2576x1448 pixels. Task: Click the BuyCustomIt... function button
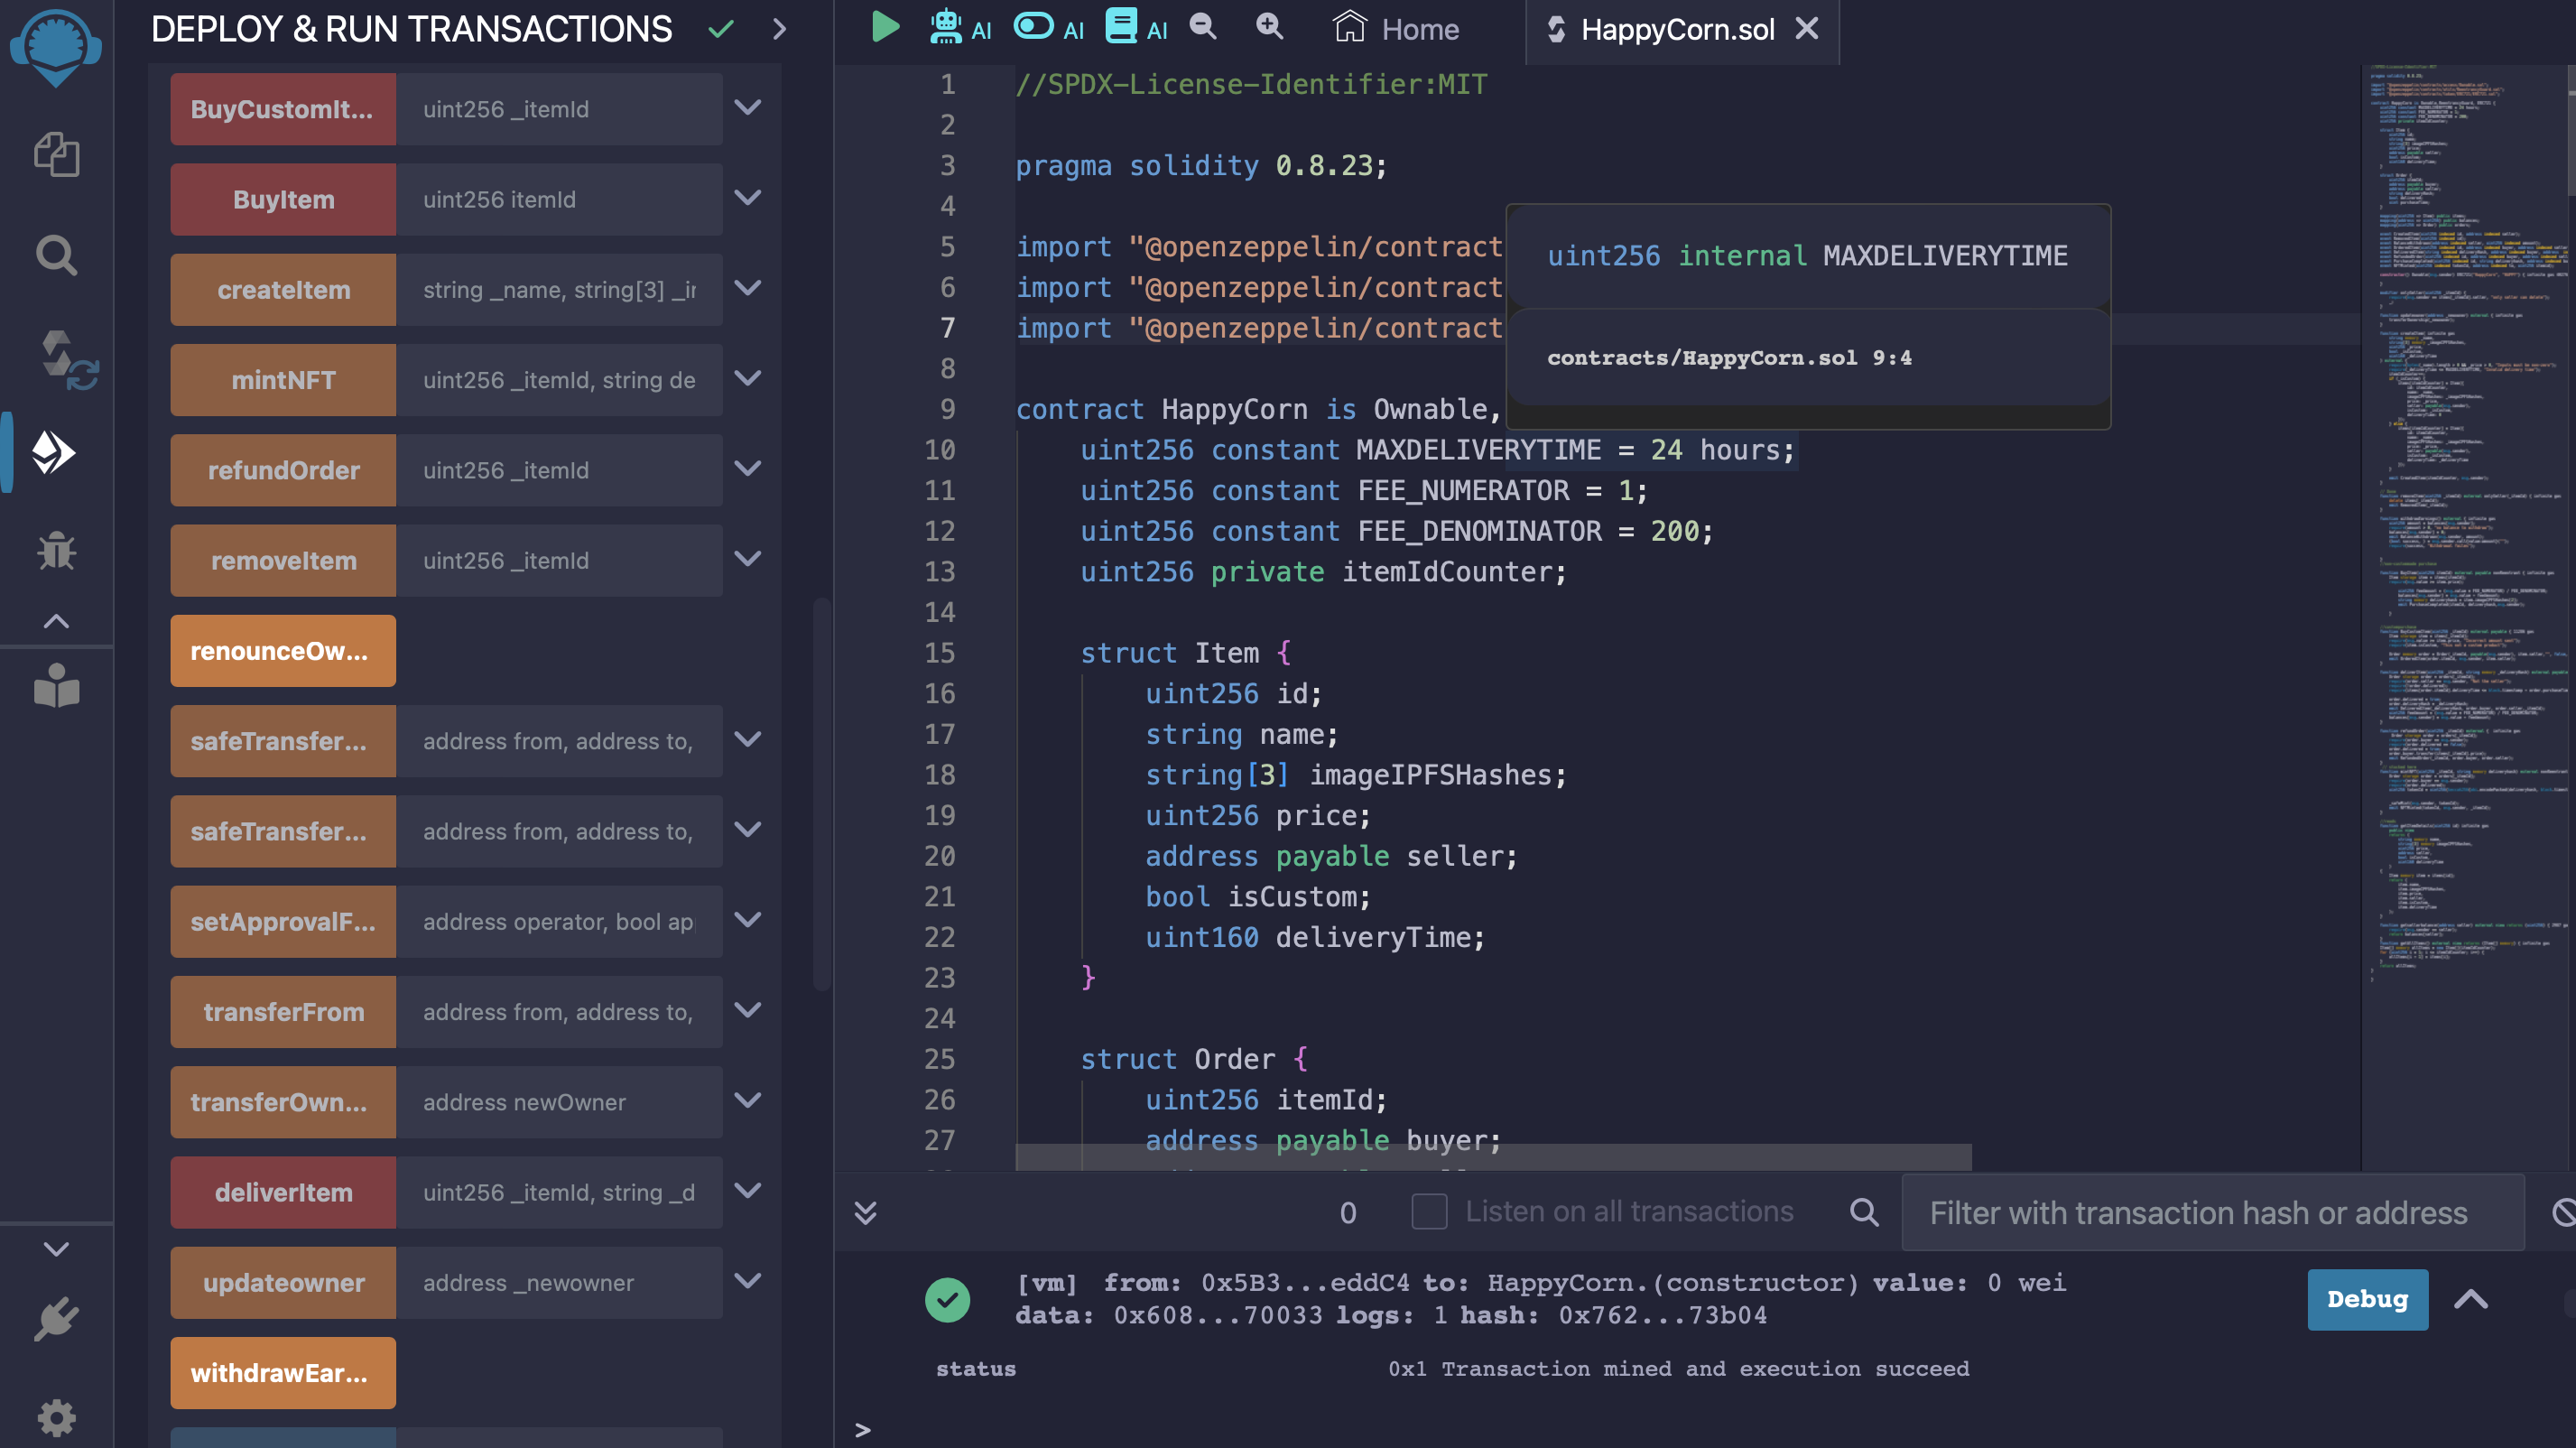tap(283, 109)
